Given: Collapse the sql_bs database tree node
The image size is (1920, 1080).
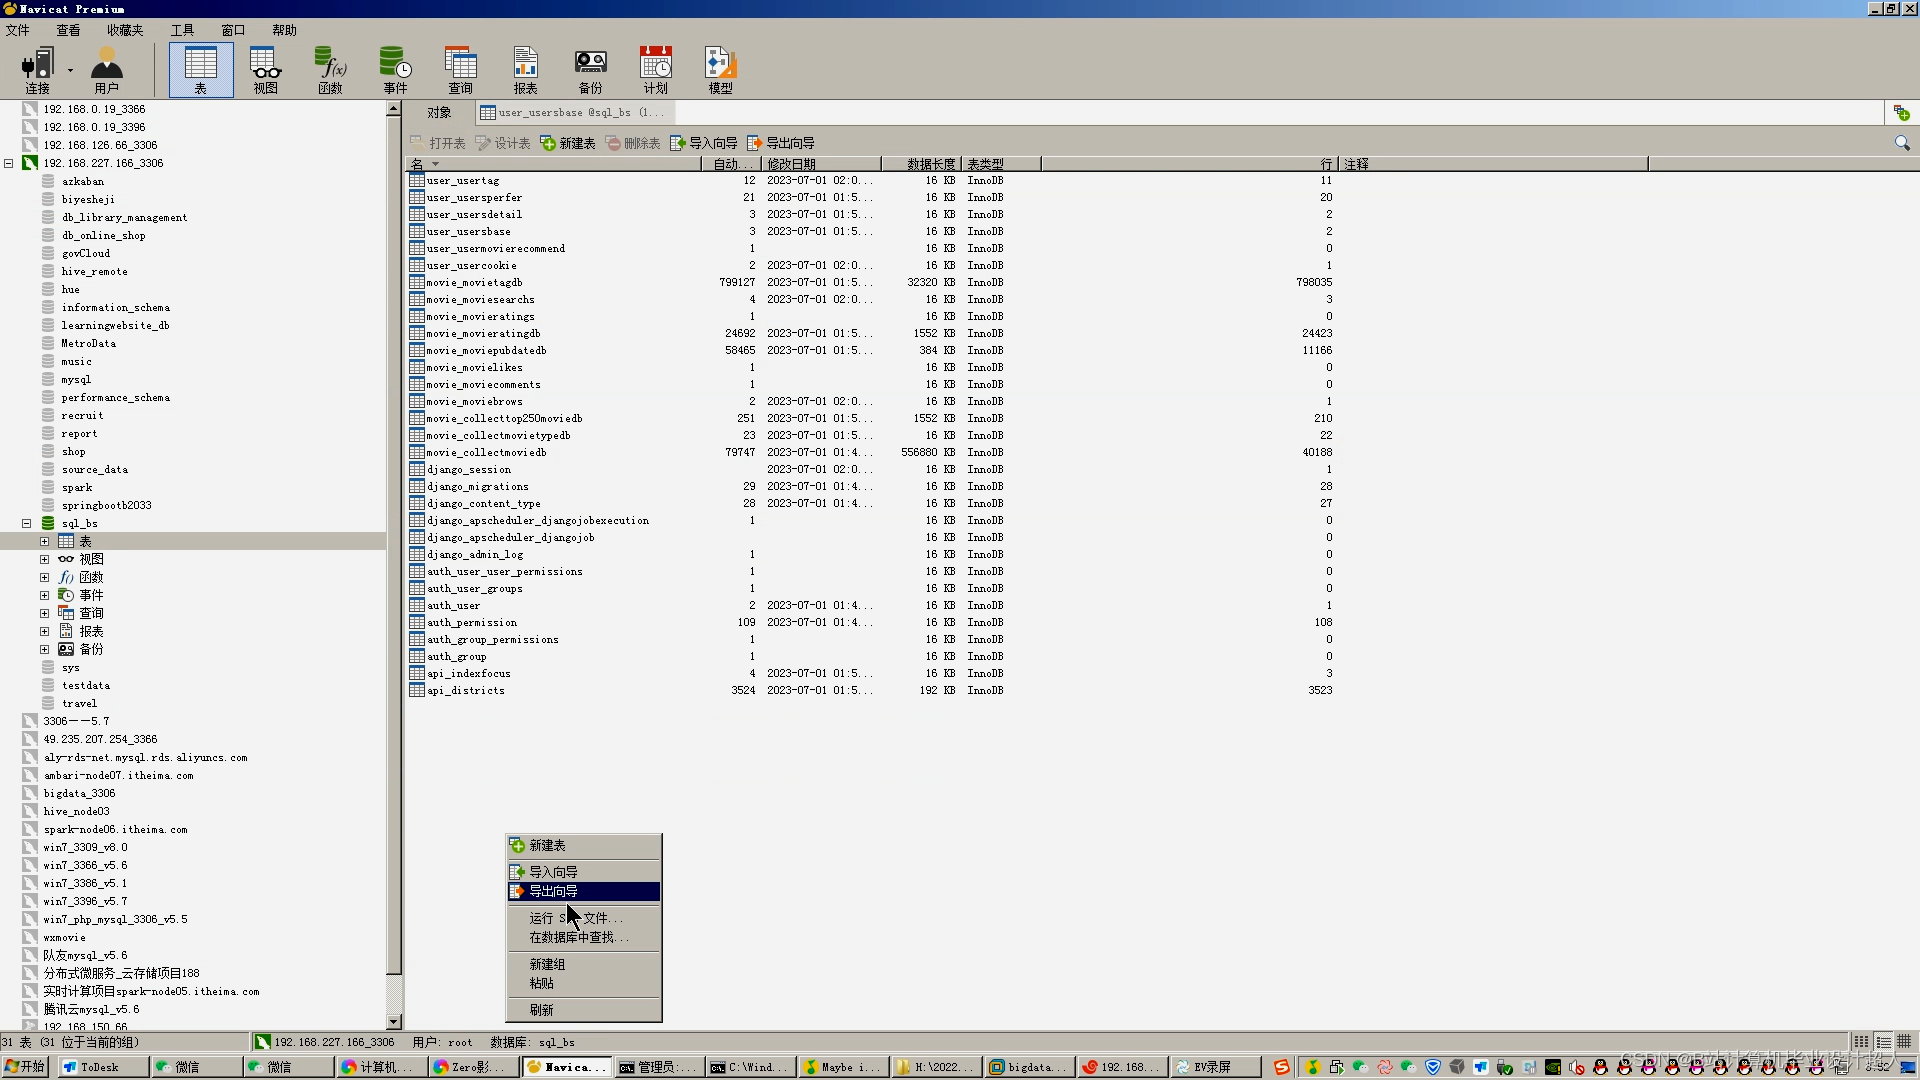Looking at the screenshot, I should pos(27,523).
